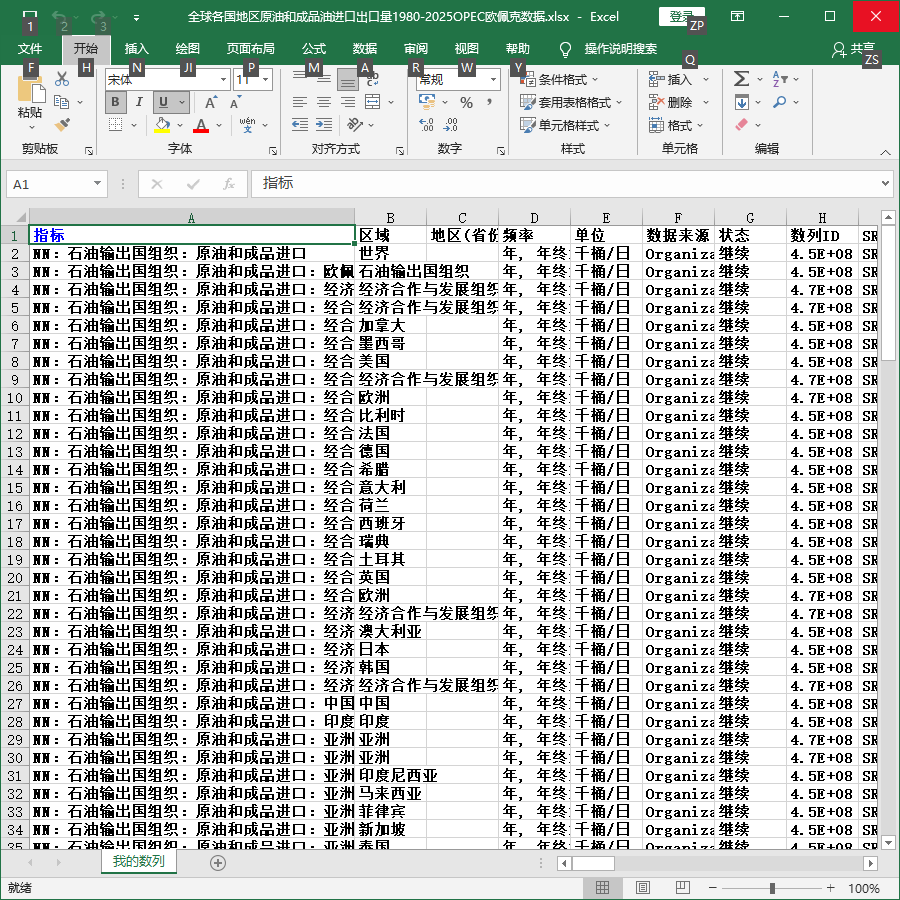Image resolution: width=900 pixels, height=900 pixels.
Task: Click the Find and Select magnifier
Action: [x=779, y=102]
